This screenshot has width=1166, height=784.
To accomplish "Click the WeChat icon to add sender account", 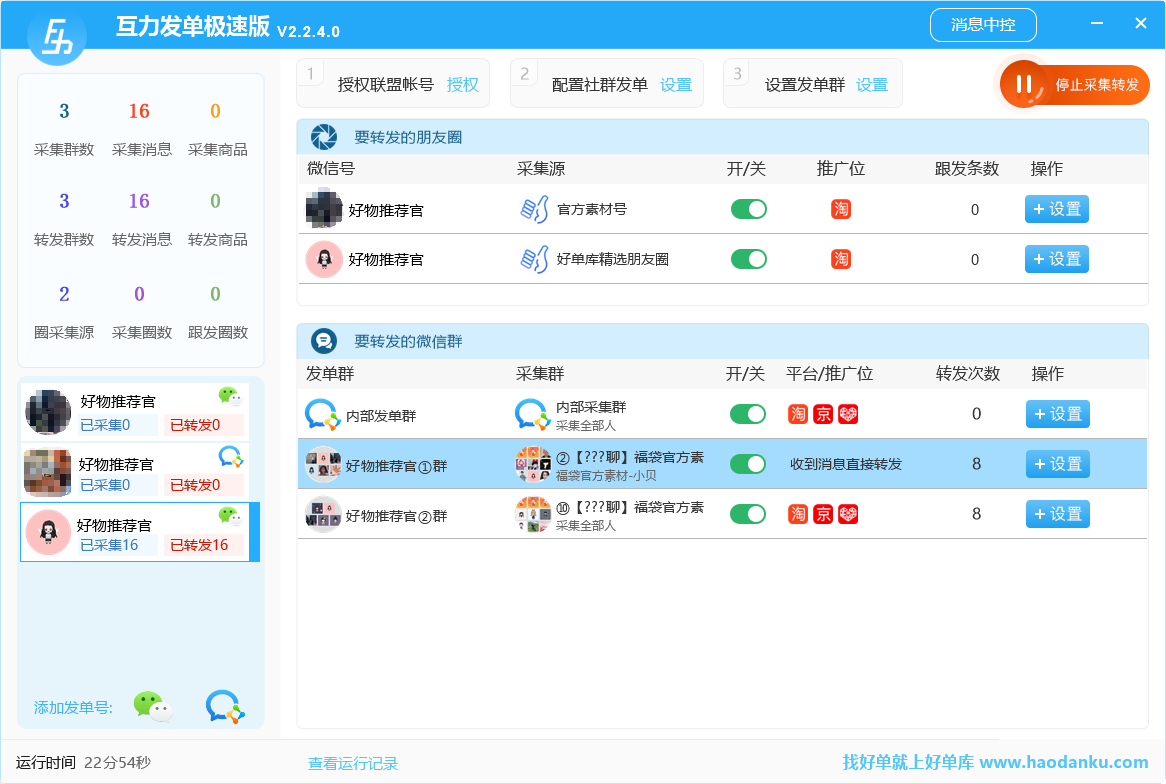I will click(x=152, y=706).
